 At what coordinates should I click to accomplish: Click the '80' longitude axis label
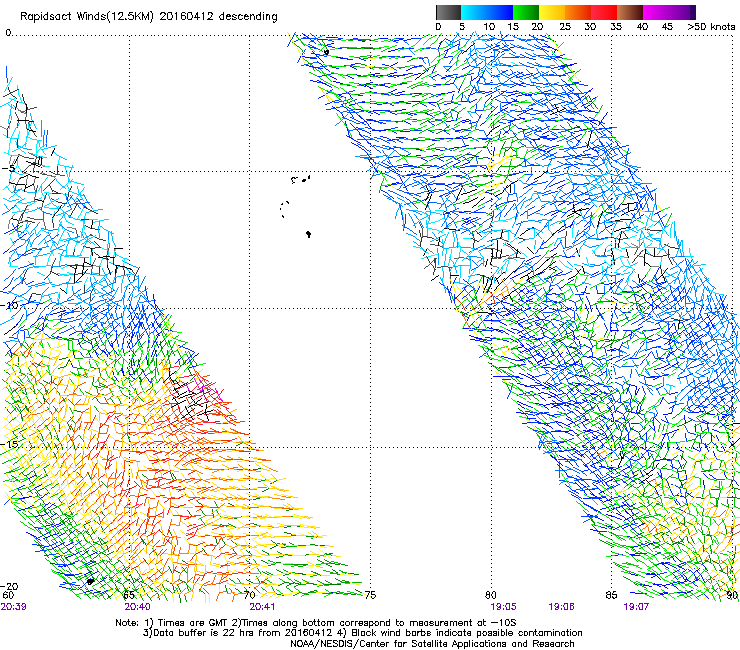[491, 595]
